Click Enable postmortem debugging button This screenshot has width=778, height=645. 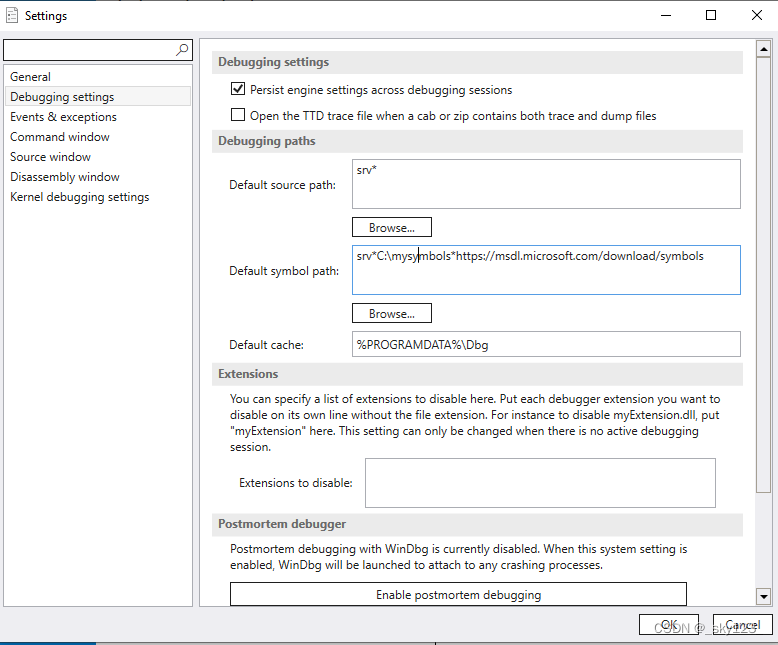point(458,594)
